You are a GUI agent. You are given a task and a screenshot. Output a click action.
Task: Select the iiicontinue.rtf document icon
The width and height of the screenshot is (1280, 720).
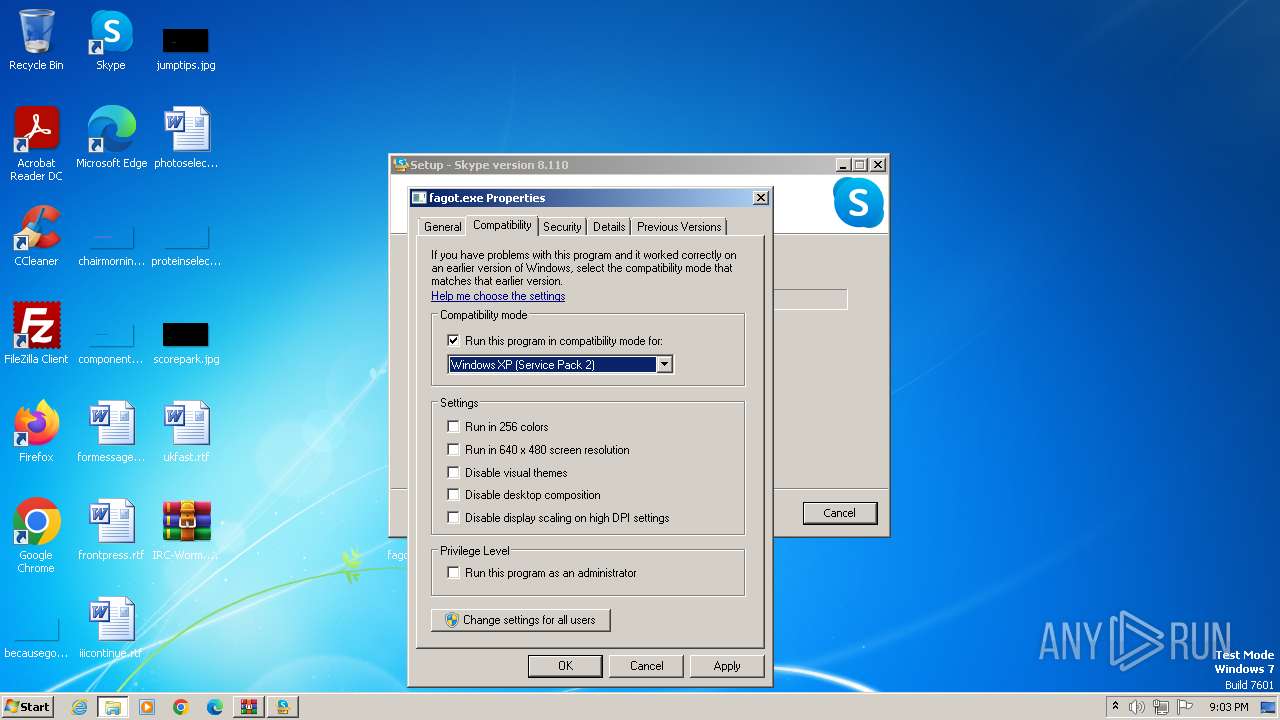tap(111, 627)
